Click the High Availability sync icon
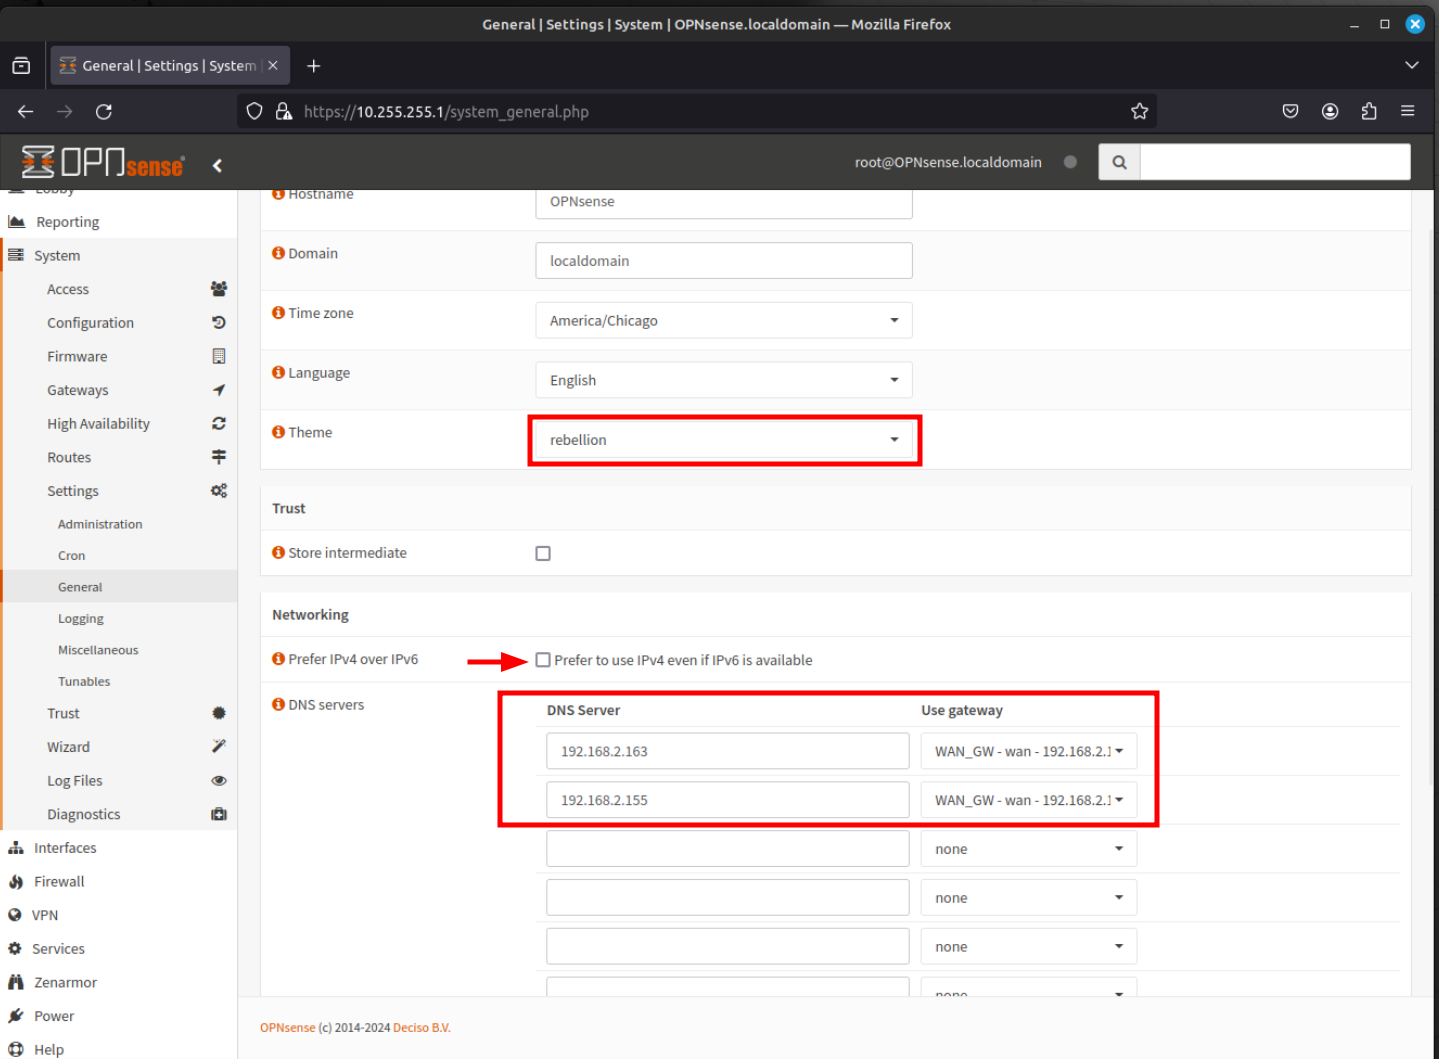The height and width of the screenshot is (1059, 1439). pyautogui.click(x=219, y=423)
